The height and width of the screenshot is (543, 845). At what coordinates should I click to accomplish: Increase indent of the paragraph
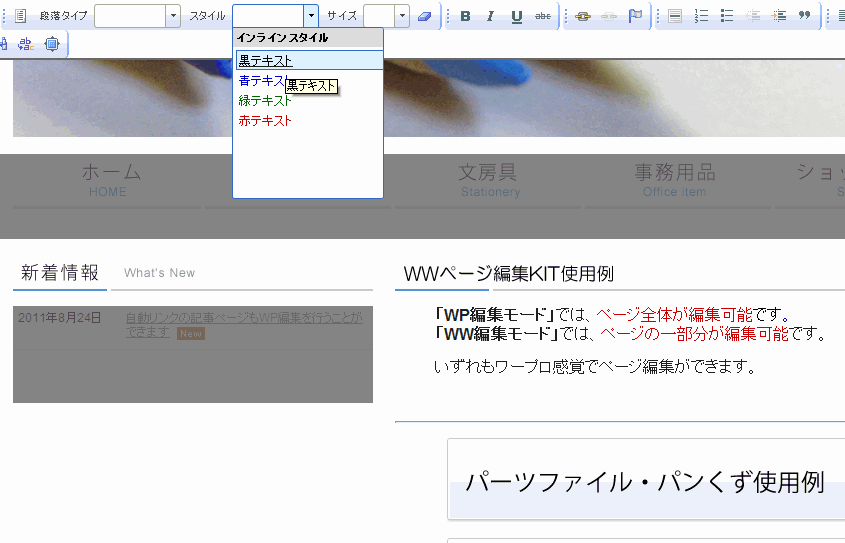pyautogui.click(x=779, y=16)
